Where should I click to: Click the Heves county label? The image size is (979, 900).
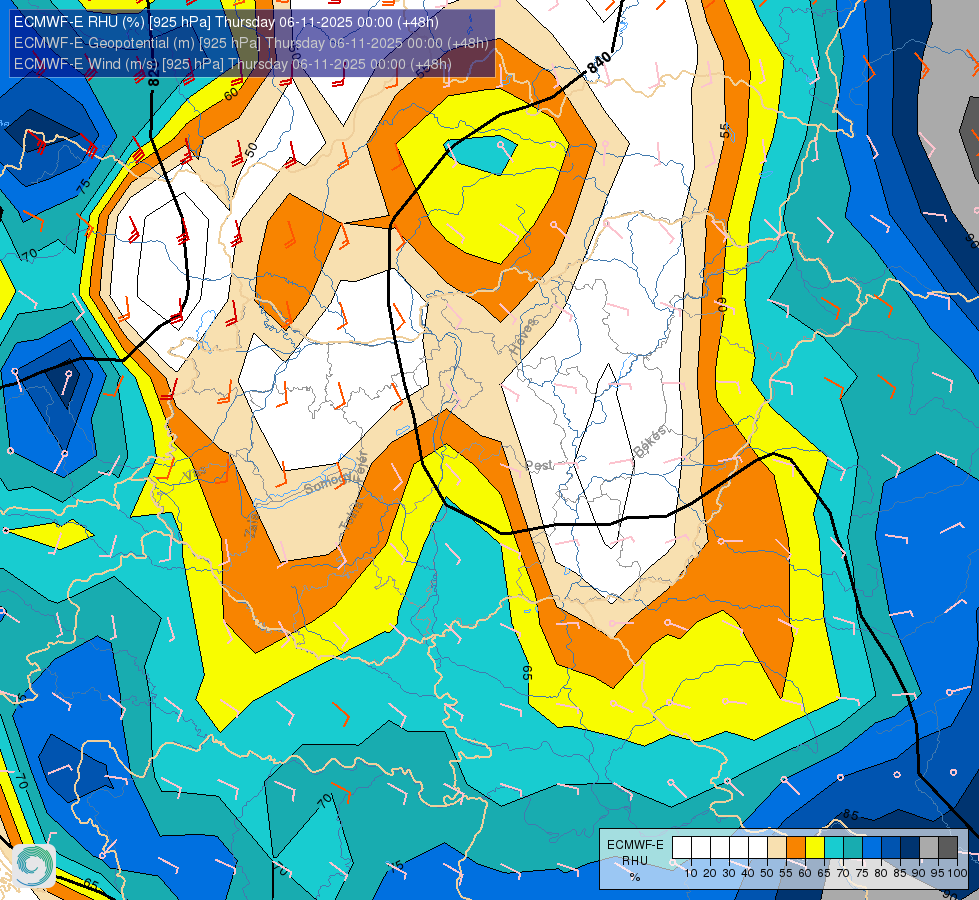[523, 337]
